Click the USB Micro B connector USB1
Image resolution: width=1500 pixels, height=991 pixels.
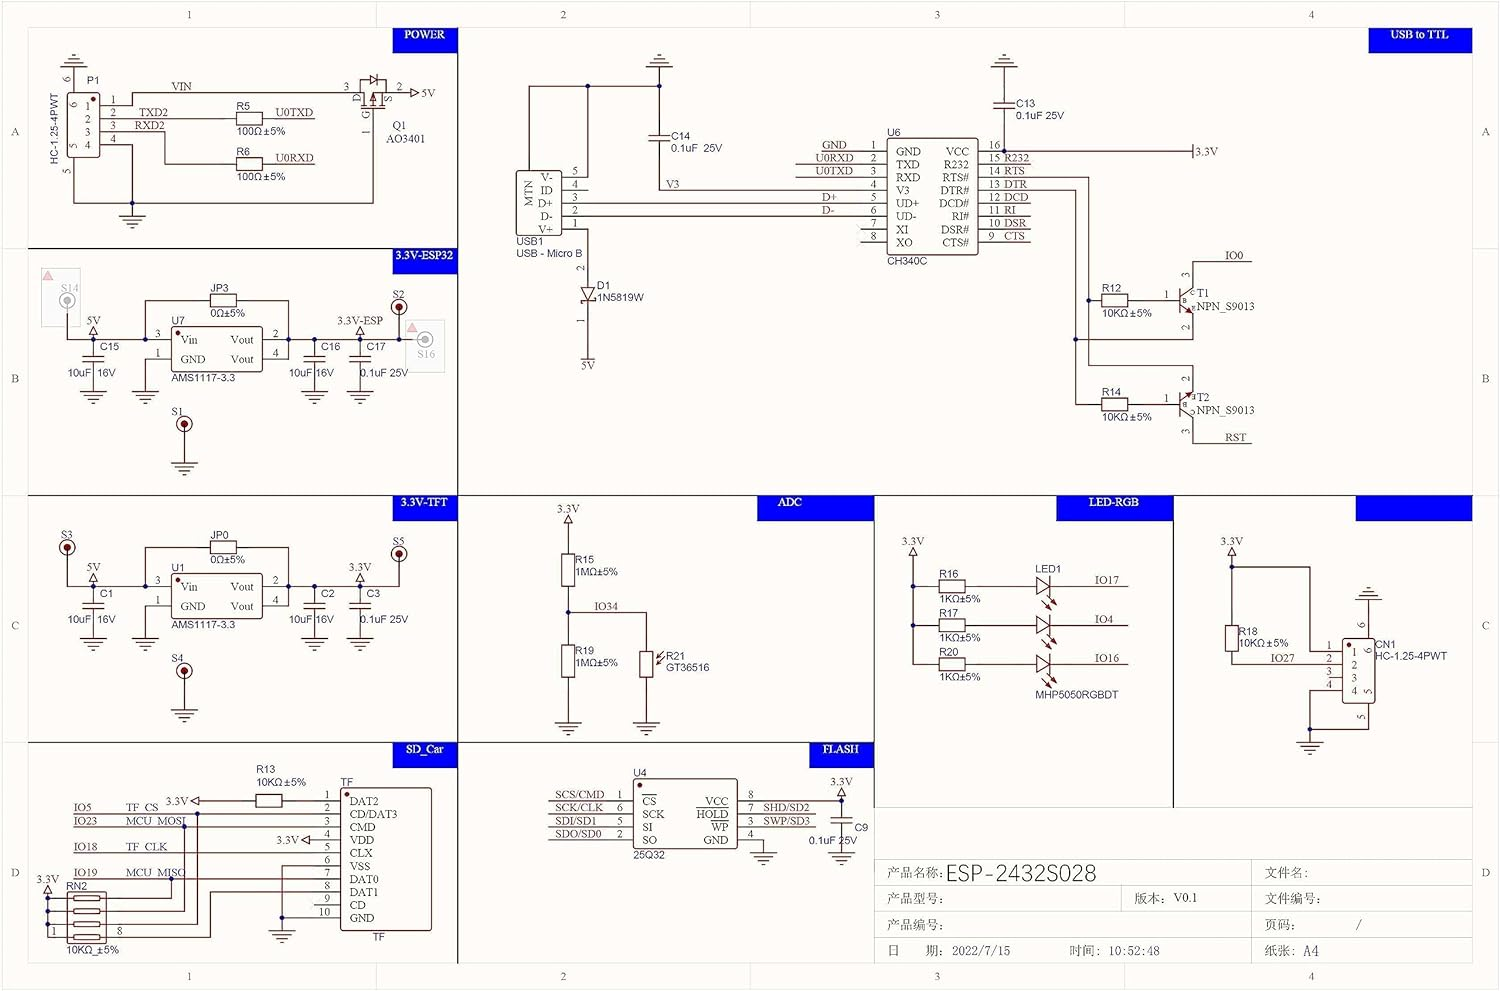tap(538, 200)
